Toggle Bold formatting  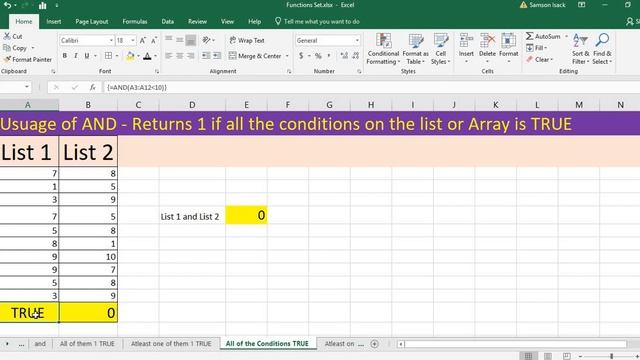(64, 56)
